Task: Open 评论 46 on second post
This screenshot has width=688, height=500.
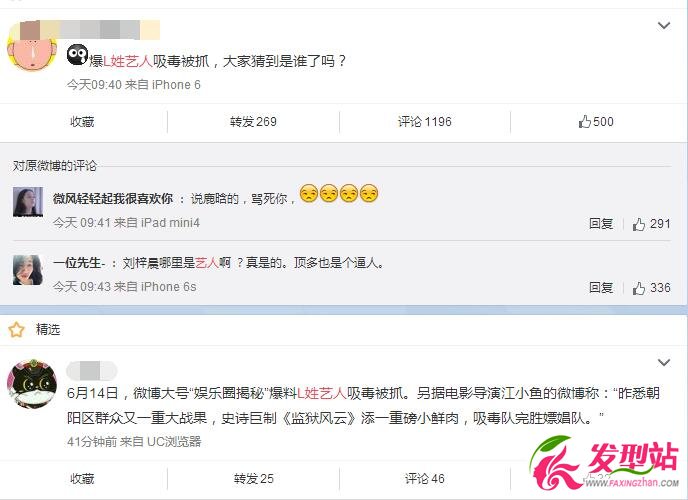Action: tap(424, 479)
